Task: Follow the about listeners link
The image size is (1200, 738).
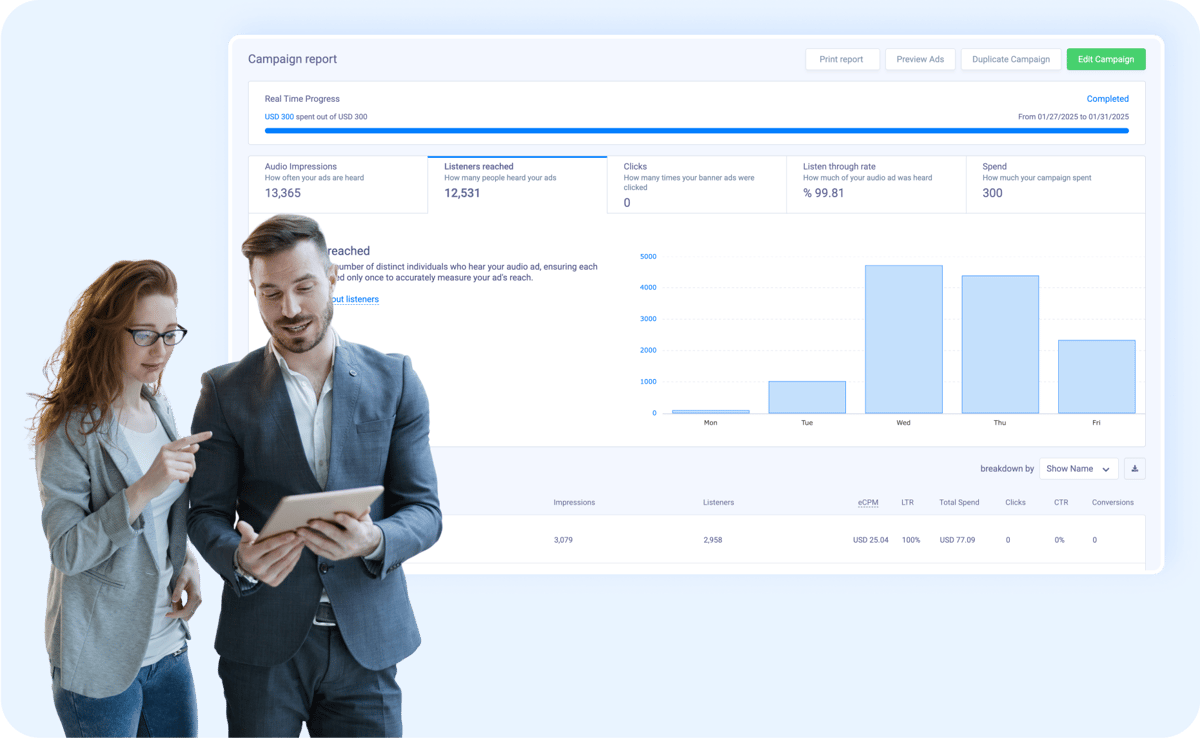Action: [x=355, y=299]
